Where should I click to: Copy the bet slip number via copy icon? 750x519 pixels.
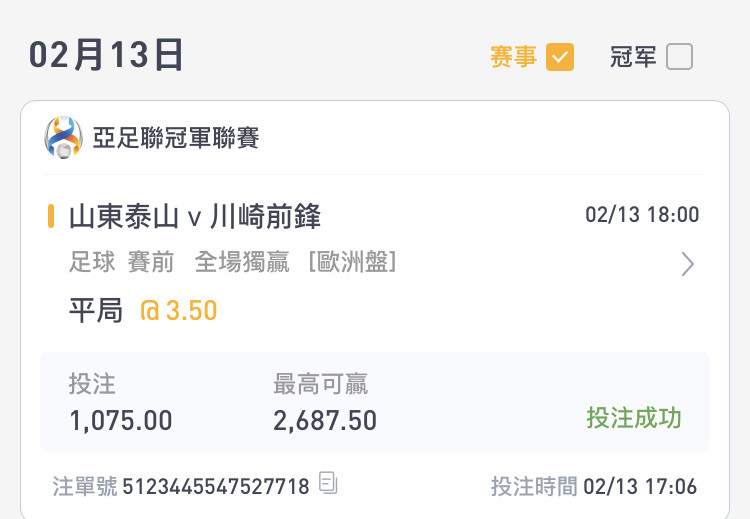pos(328,483)
